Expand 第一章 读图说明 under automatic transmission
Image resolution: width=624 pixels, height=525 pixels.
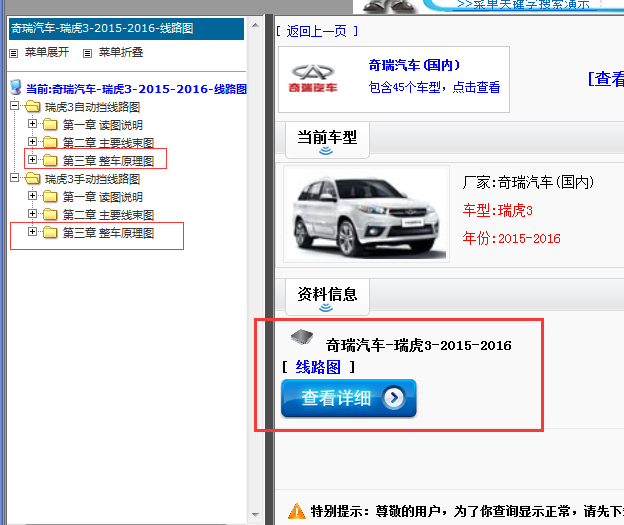pos(33,124)
